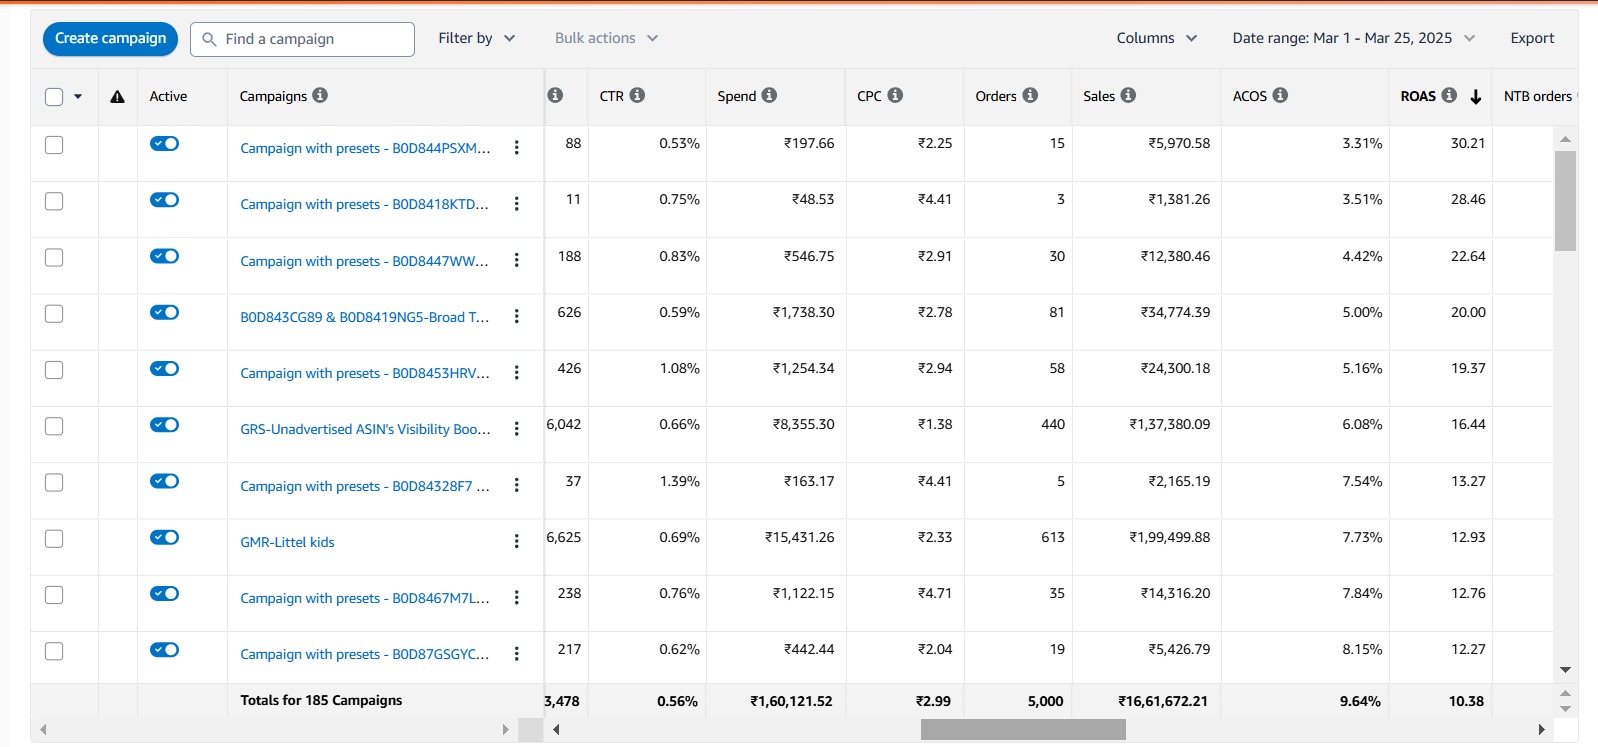1598x747 pixels.
Task: Open actions menu for B0D844PSXM campaign
Action: (x=516, y=148)
